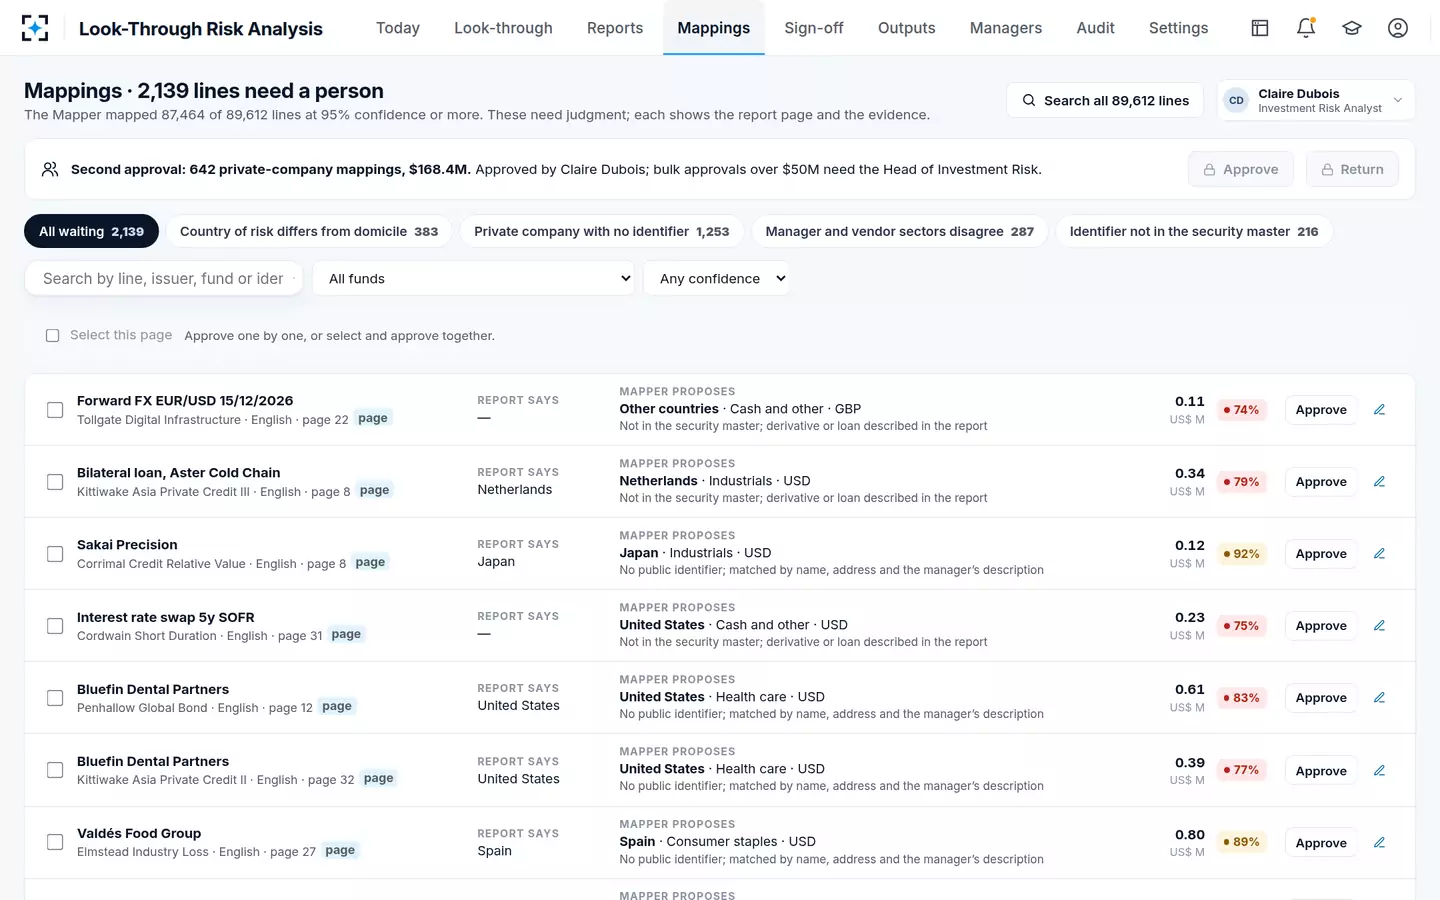The image size is (1440, 900).
Task: Expand the Claire Dubois user menu
Action: pyautogui.click(x=1315, y=100)
